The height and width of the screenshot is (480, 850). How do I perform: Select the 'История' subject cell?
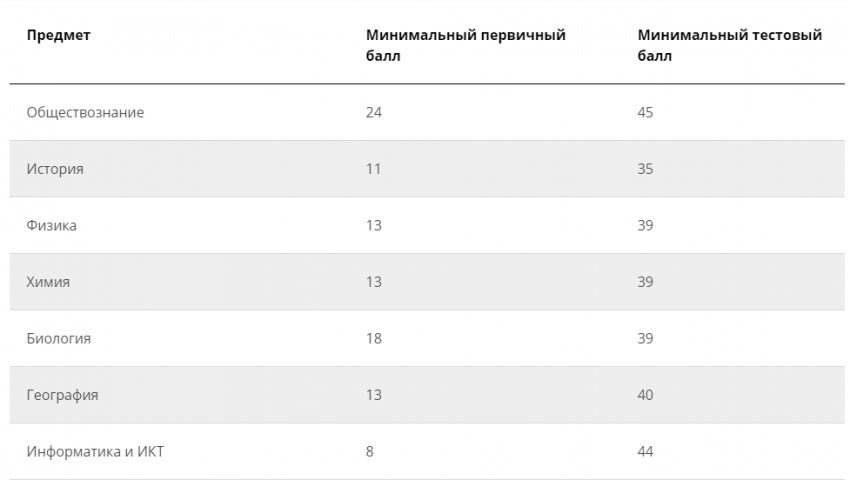pos(55,169)
